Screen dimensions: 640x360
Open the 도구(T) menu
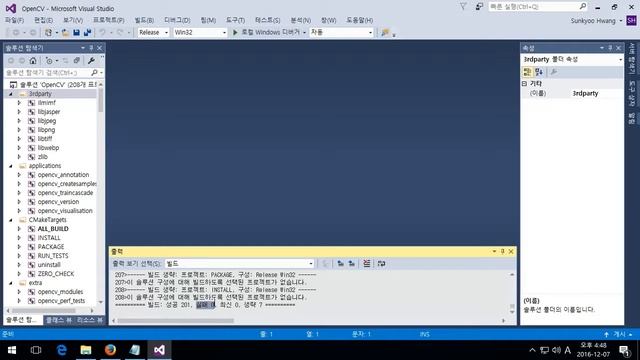[x=235, y=20]
